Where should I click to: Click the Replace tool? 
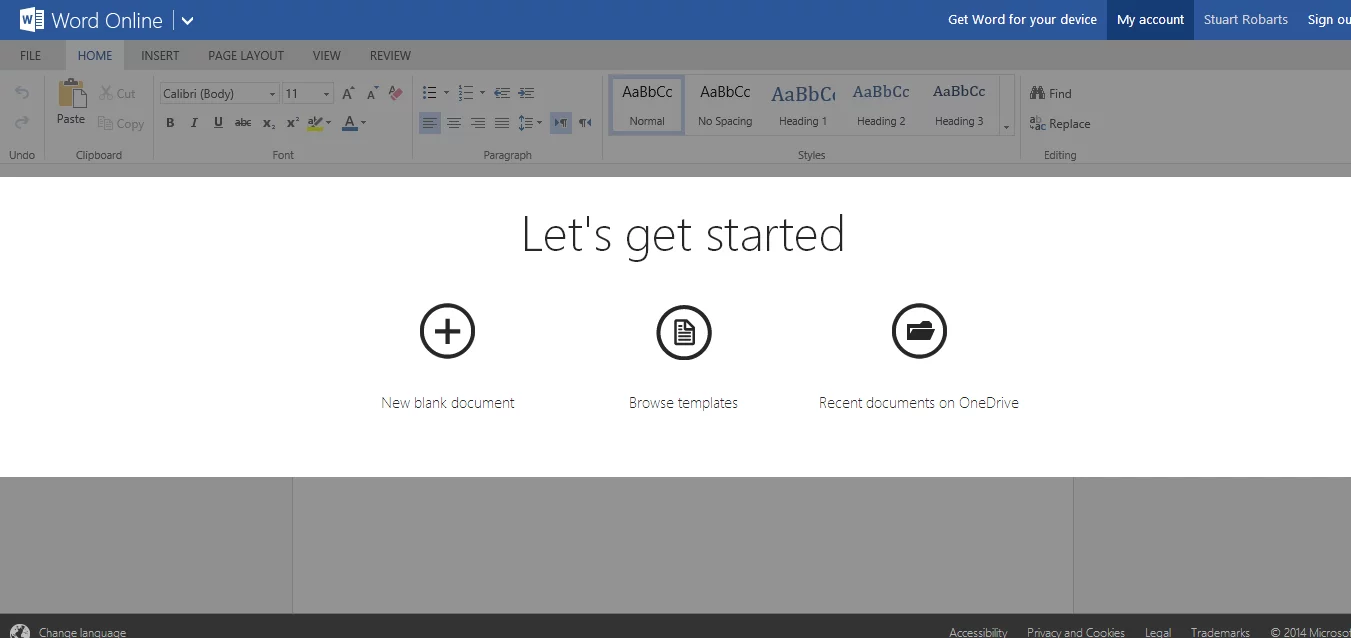point(1060,124)
